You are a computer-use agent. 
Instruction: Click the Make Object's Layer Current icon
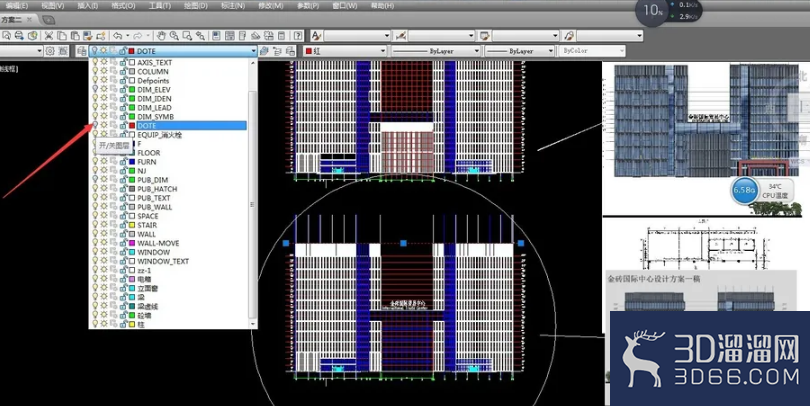(x=264, y=51)
